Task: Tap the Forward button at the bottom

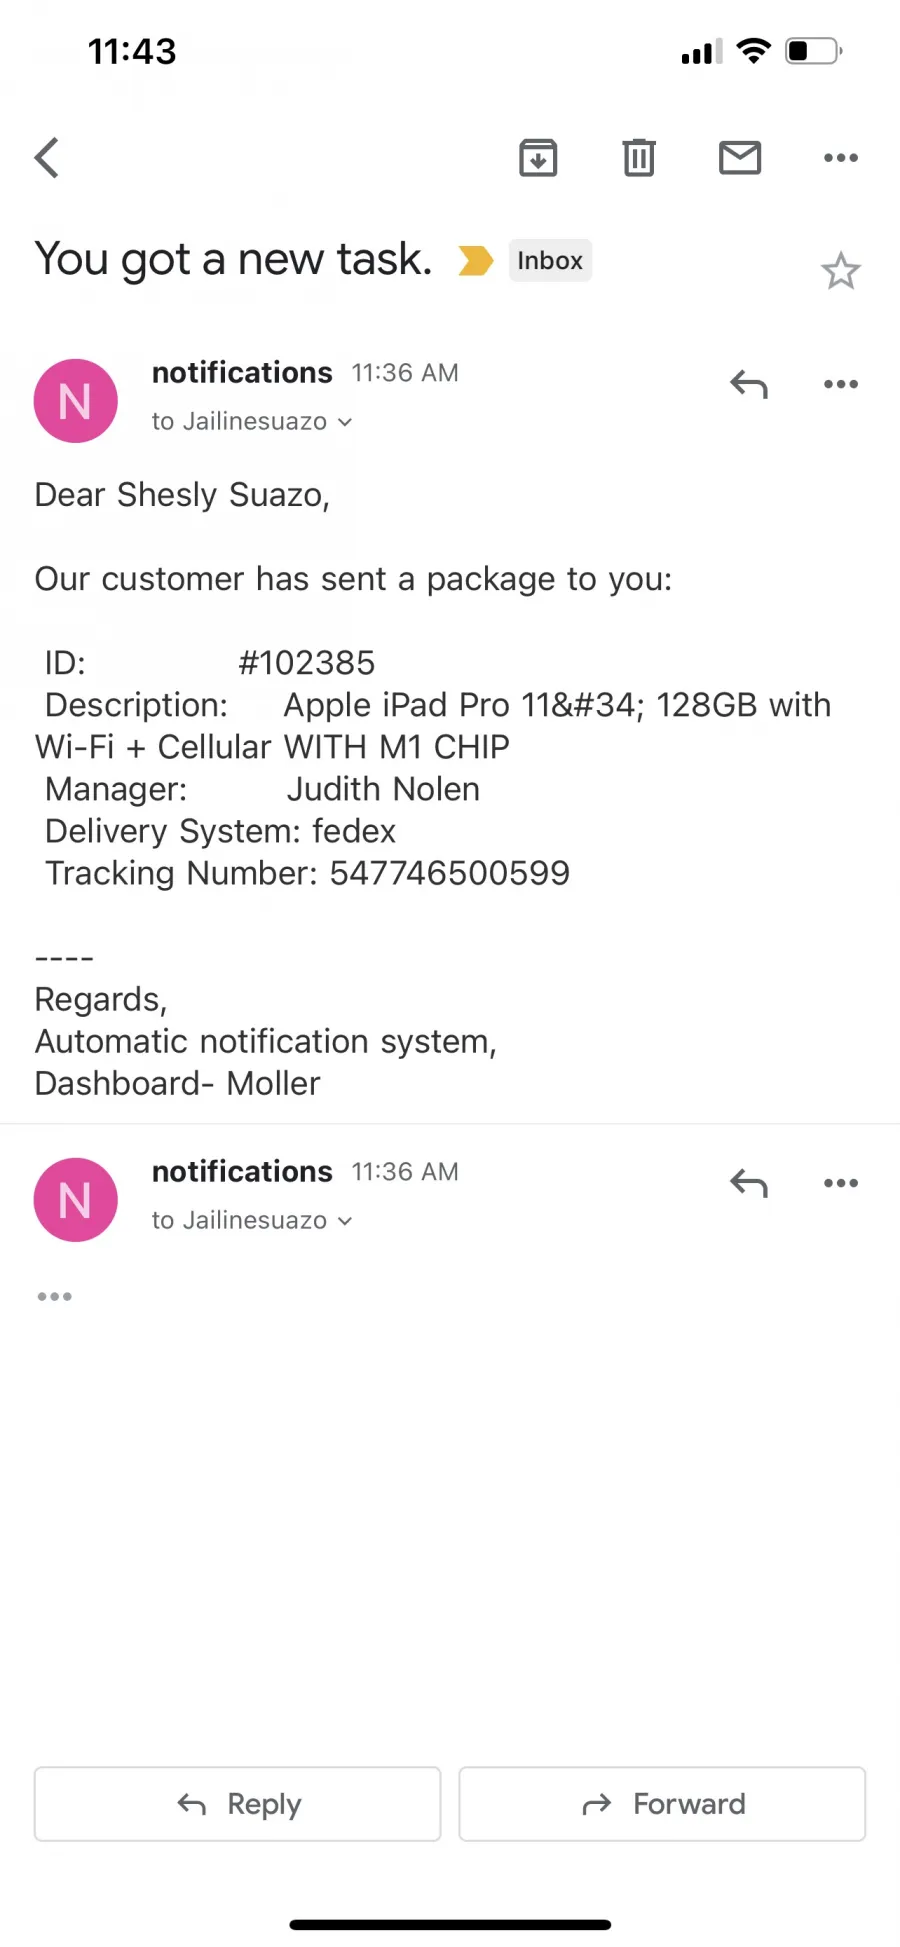Action: point(662,1804)
